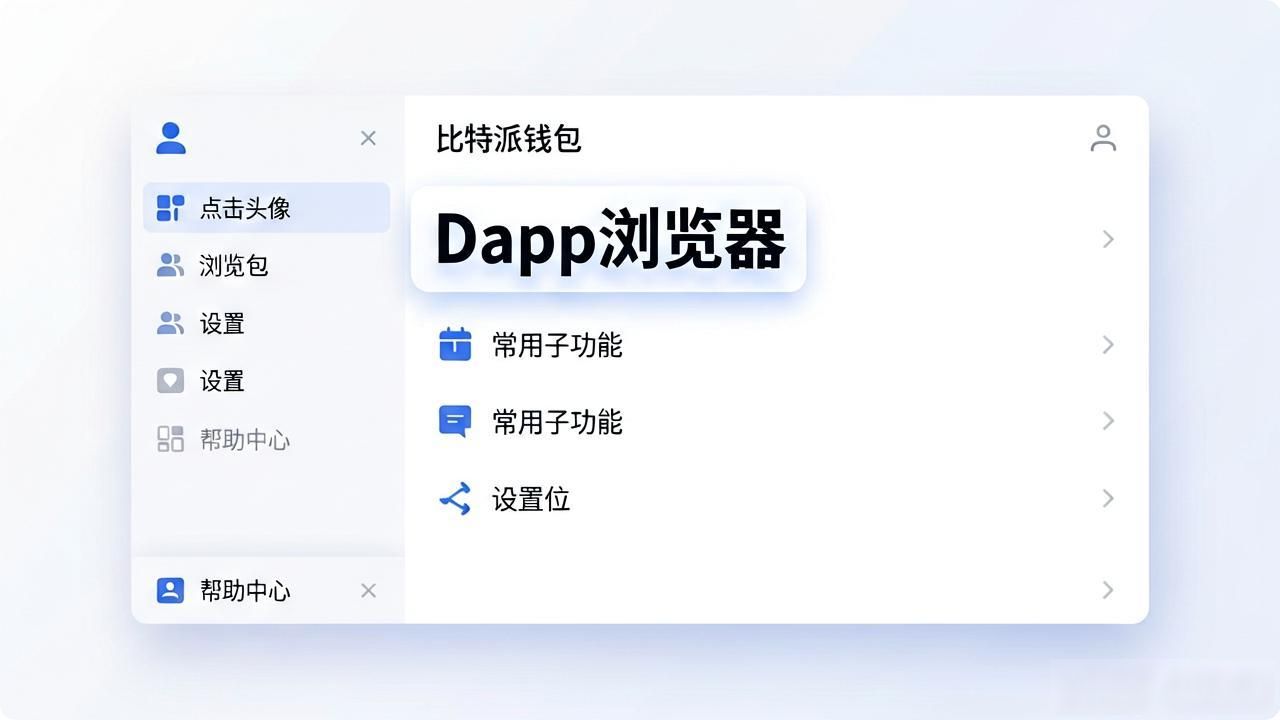This screenshot has height=720, width=1280.
Task: Expand the Dapp浏览器 row chevron
Action: [1108, 239]
